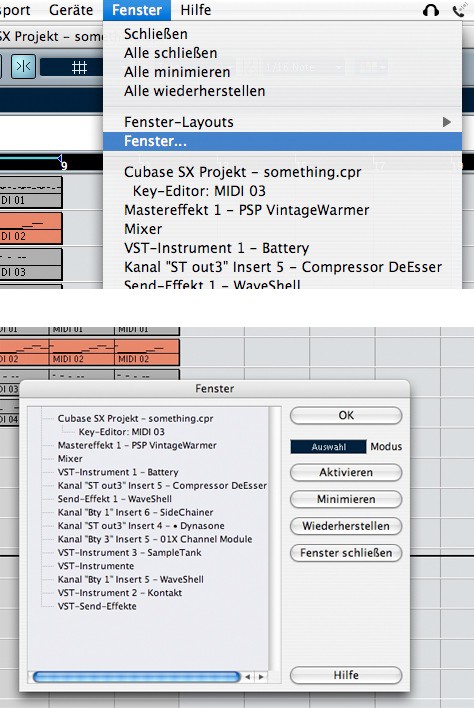Click the left scroll arrow in dialog

pyautogui.click(x=247, y=676)
